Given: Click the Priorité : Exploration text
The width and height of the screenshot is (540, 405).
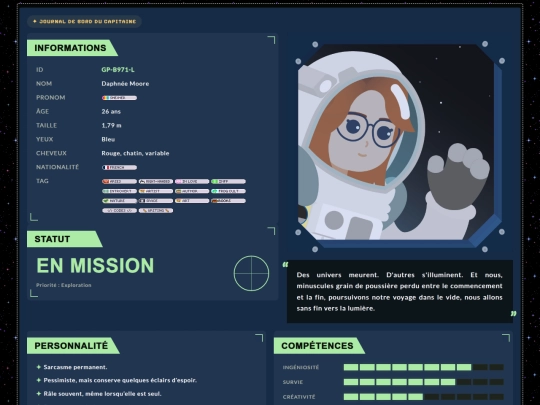Looking at the screenshot, I should click(64, 285).
